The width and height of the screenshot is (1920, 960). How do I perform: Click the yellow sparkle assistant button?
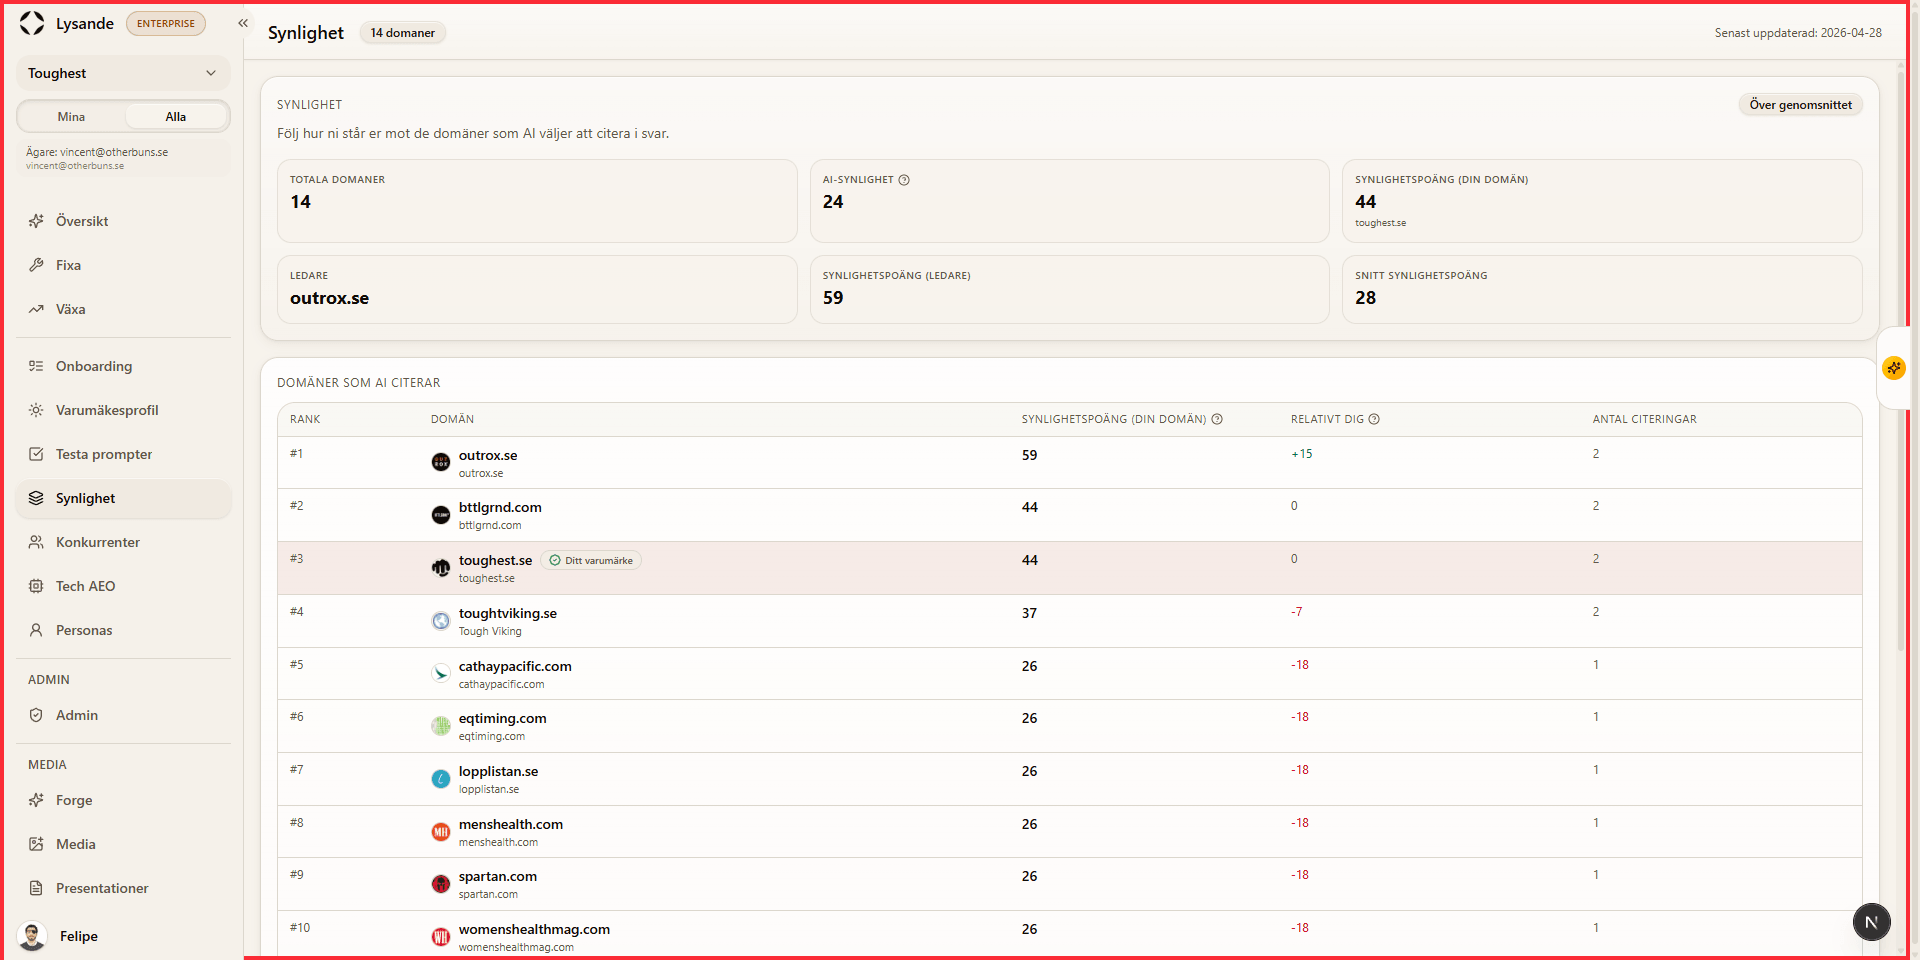point(1894,368)
